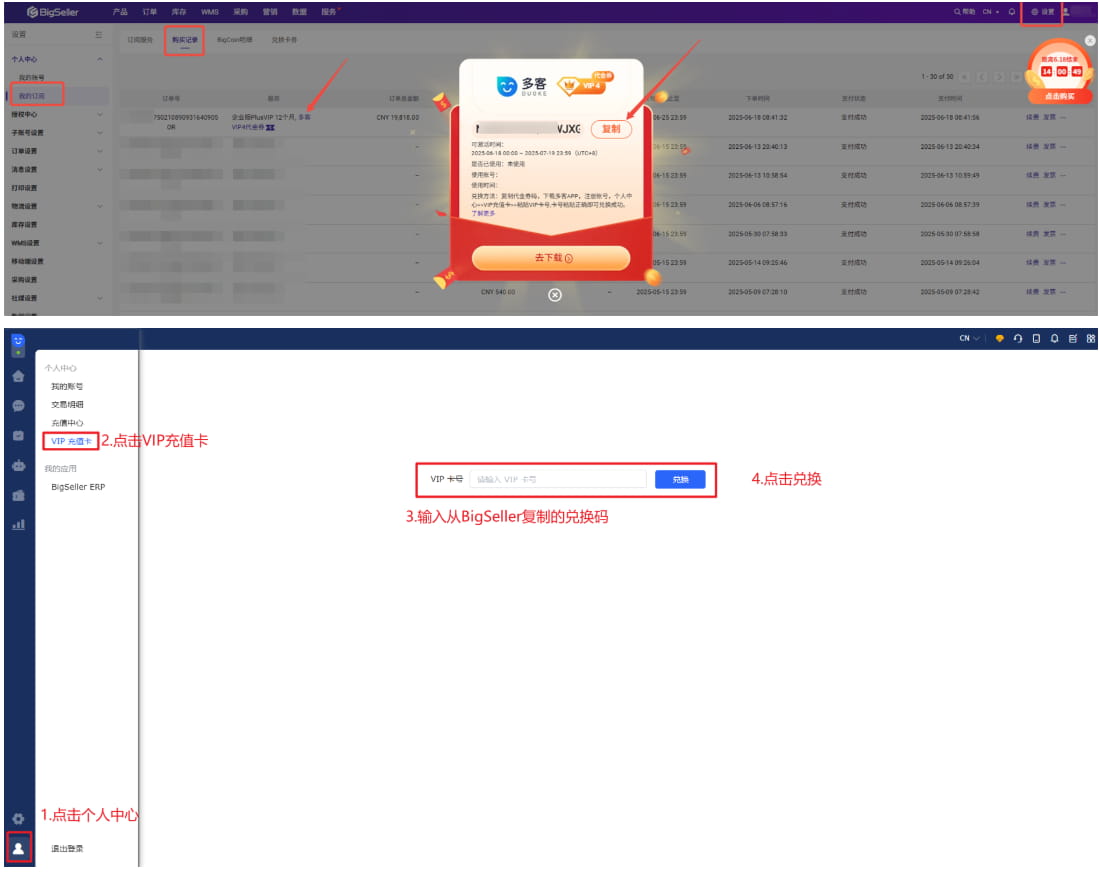Viewport: 1099px width, 890px height.
Task: Click the Duoke VIP diamond icon
Action: coord(999,338)
